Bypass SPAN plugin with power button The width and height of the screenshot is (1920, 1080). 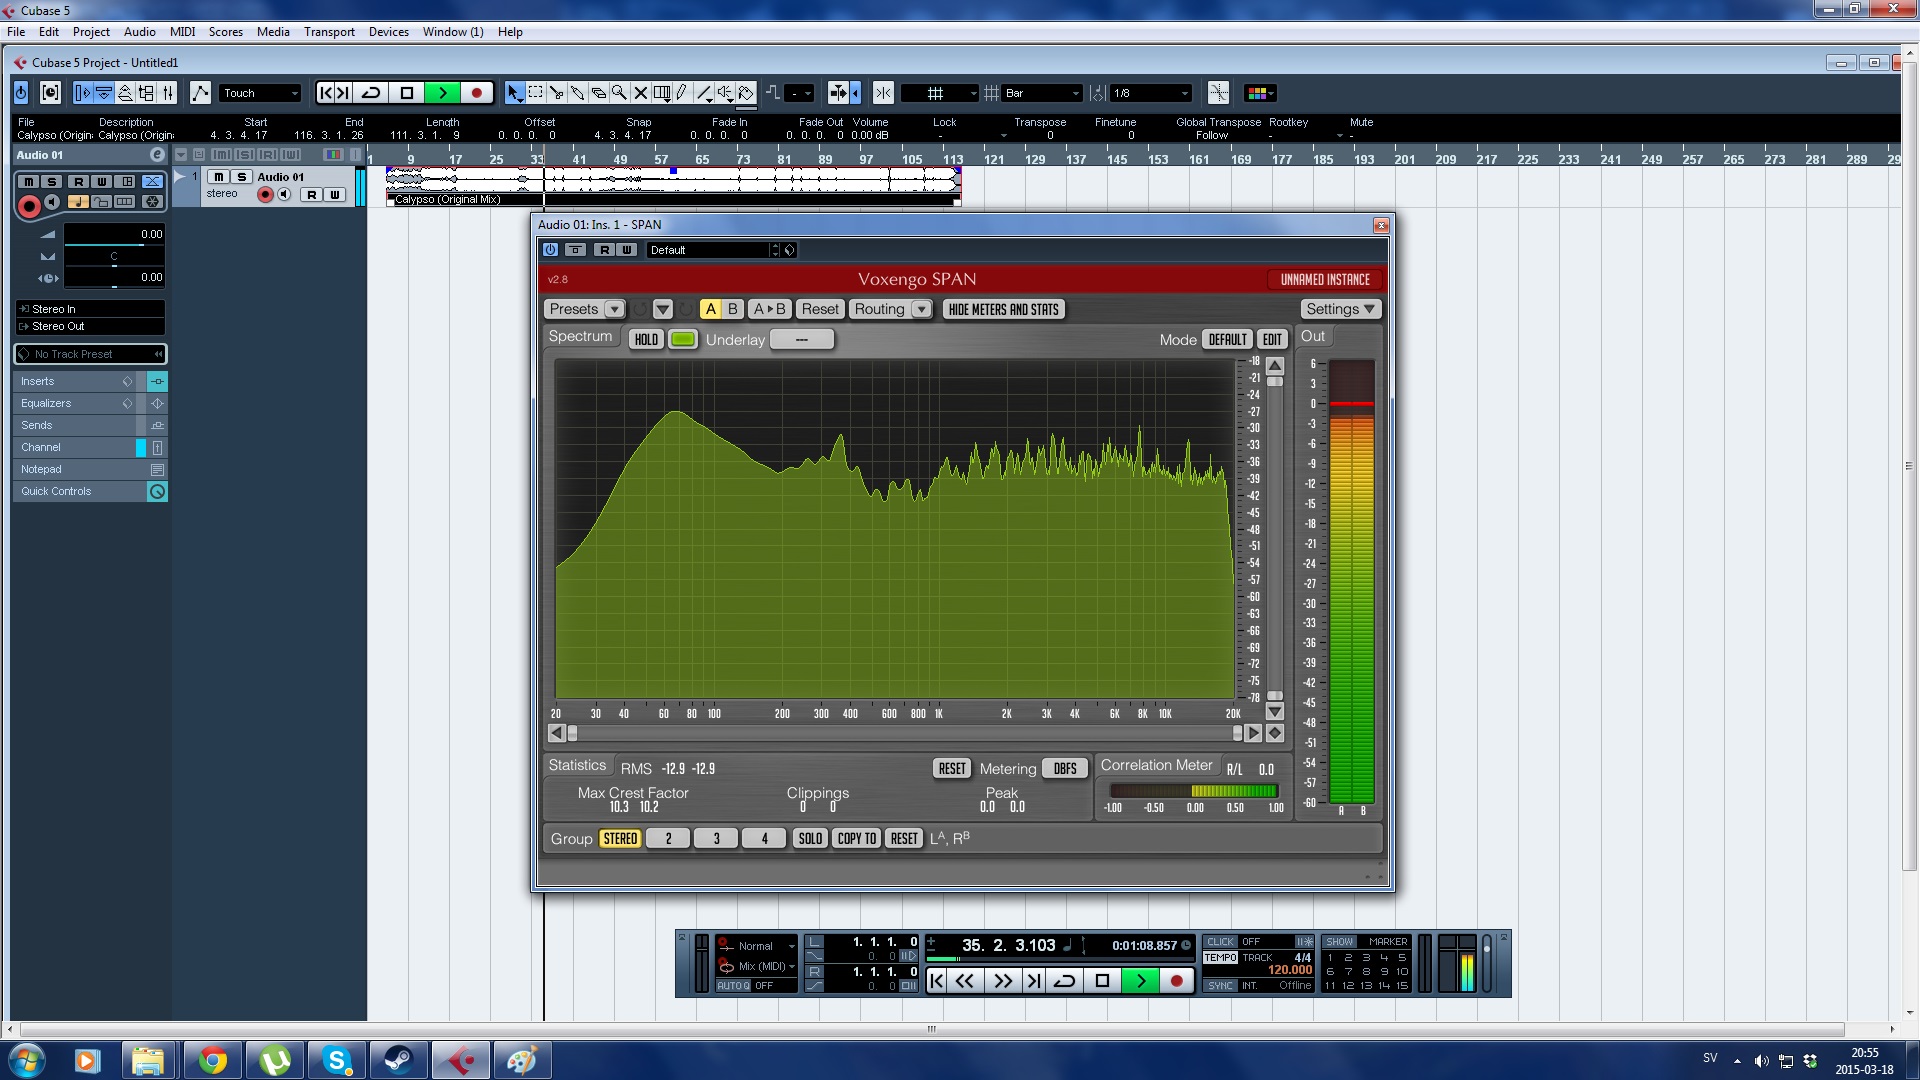click(550, 250)
